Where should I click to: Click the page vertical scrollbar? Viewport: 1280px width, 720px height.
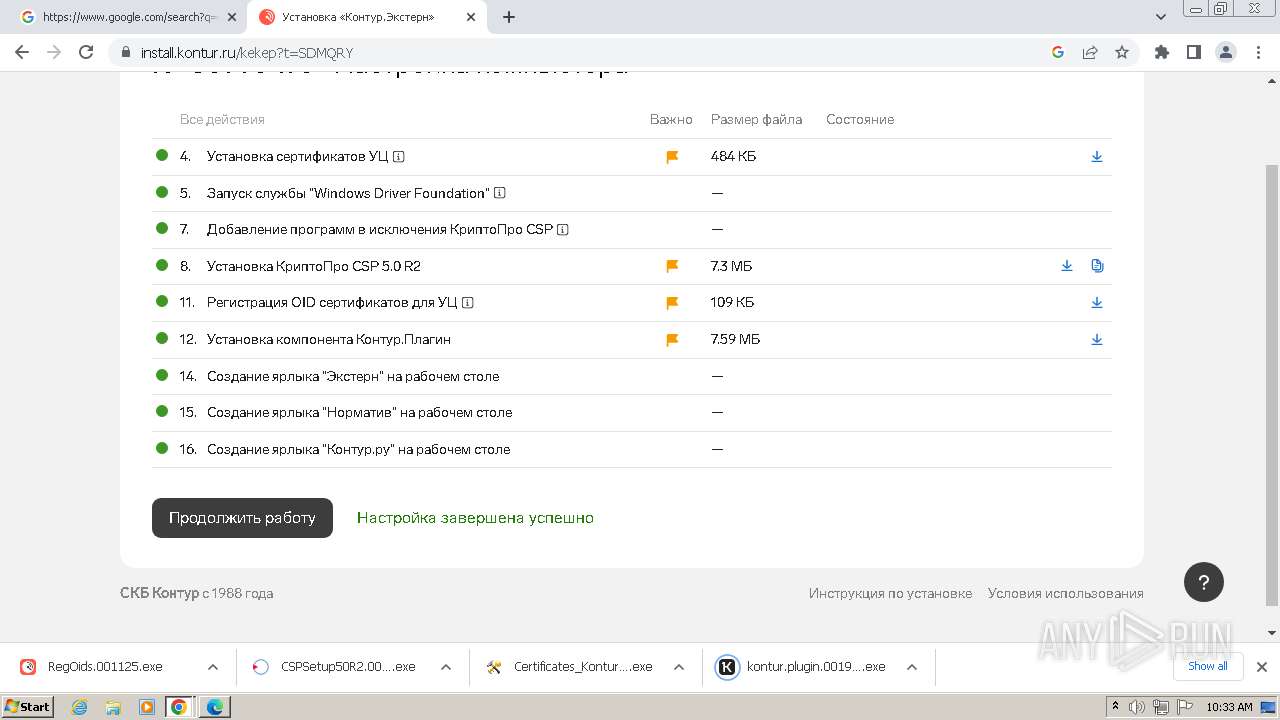[1272, 385]
